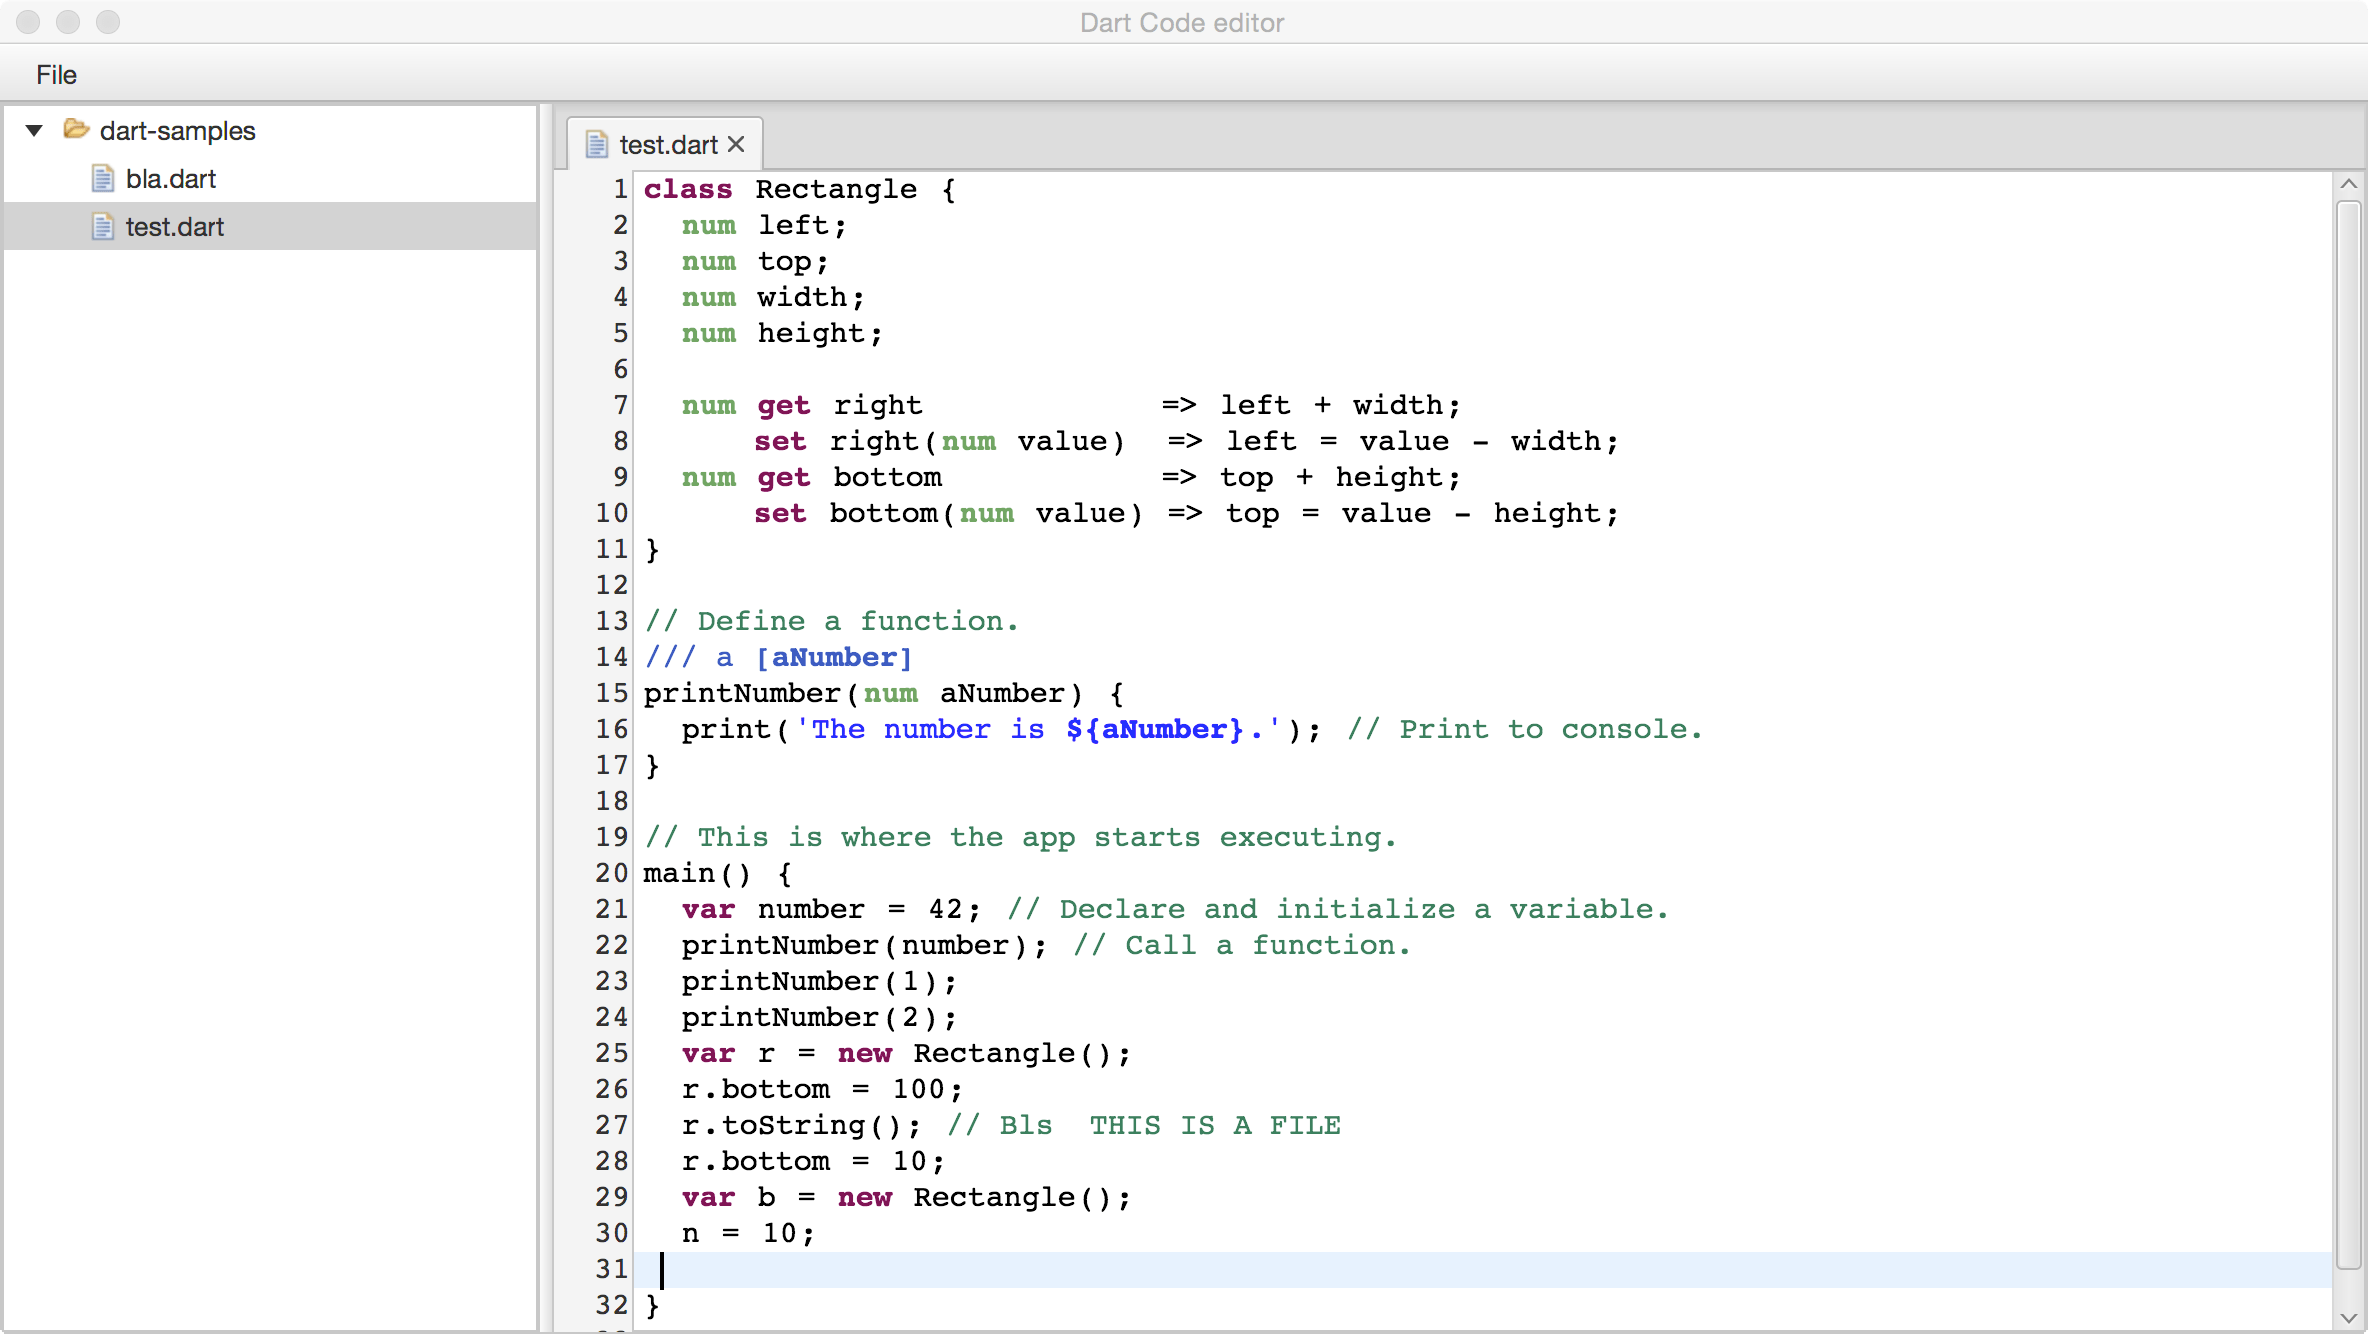Click the yellow minimize window button
Screen dimensions: 2368x1334
(68, 22)
